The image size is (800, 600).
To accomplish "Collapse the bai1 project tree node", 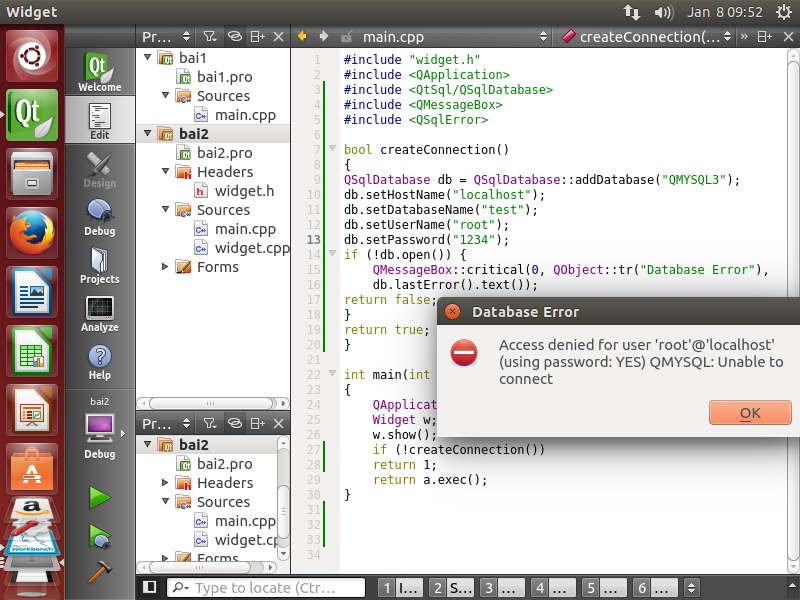I will tap(148, 58).
